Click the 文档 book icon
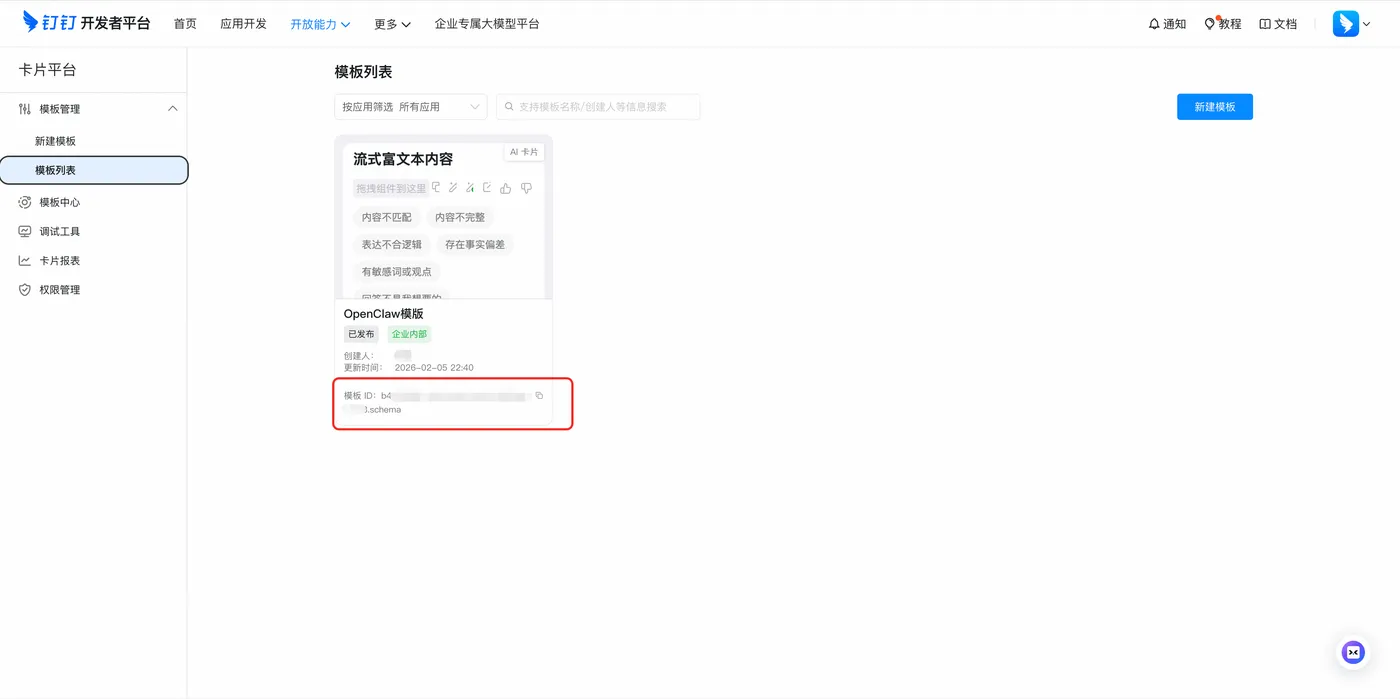1400x699 pixels. pyautogui.click(x=1265, y=24)
